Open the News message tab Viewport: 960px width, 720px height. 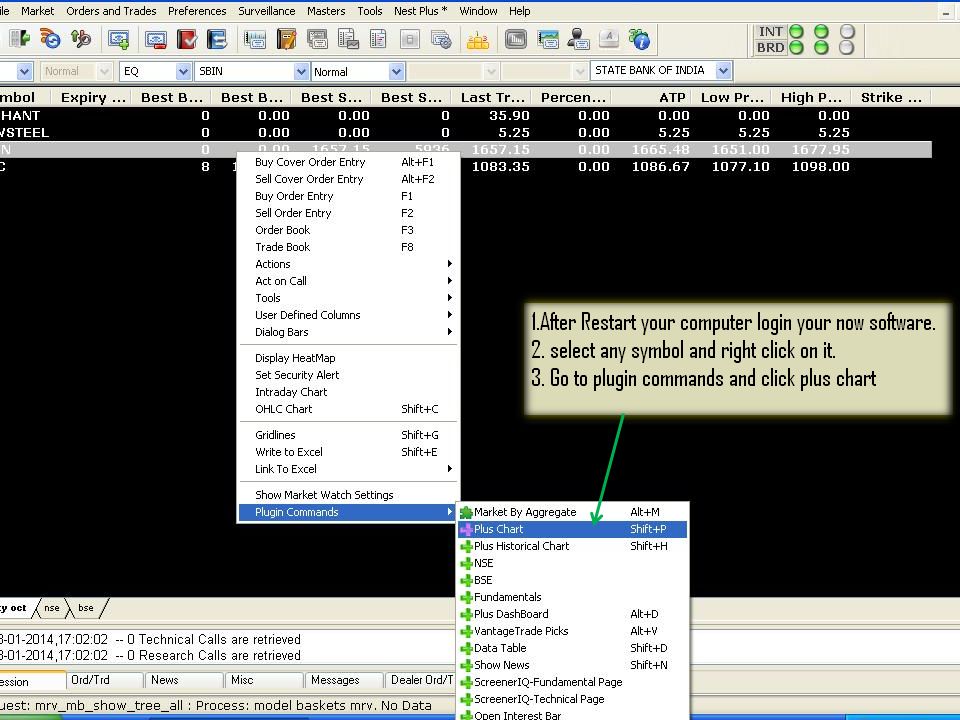(184, 680)
